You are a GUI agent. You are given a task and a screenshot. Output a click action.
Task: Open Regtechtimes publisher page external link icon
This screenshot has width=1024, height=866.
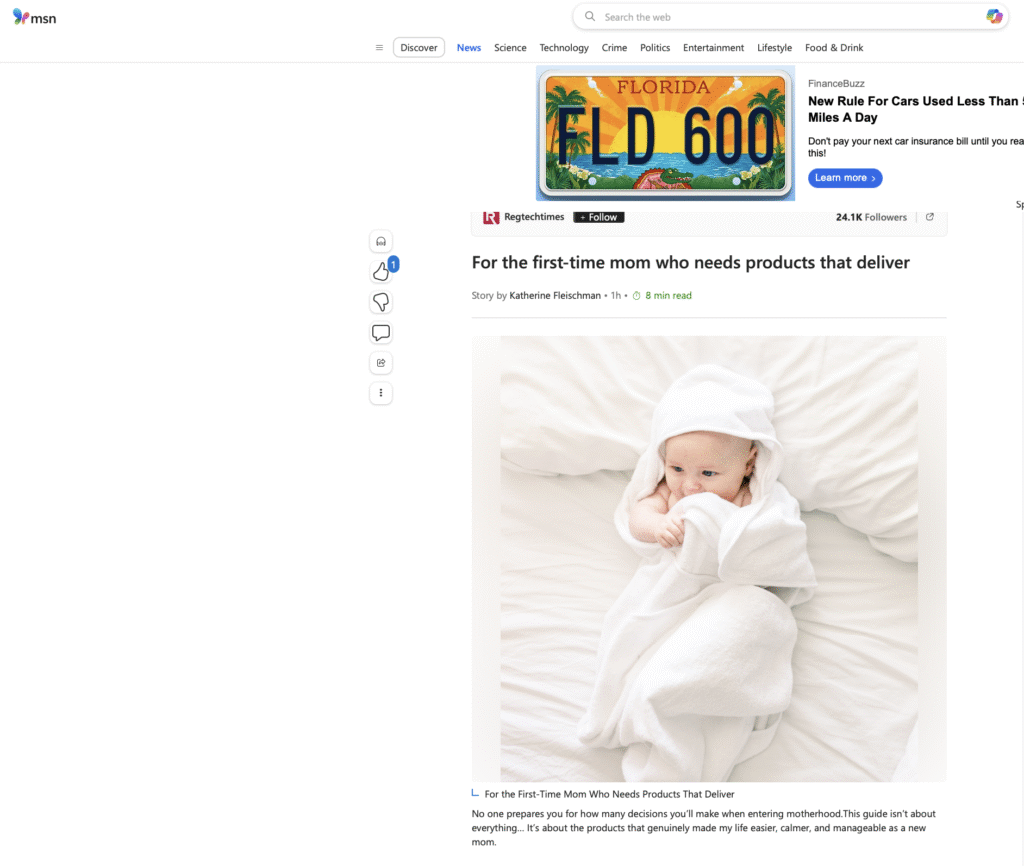tap(930, 217)
